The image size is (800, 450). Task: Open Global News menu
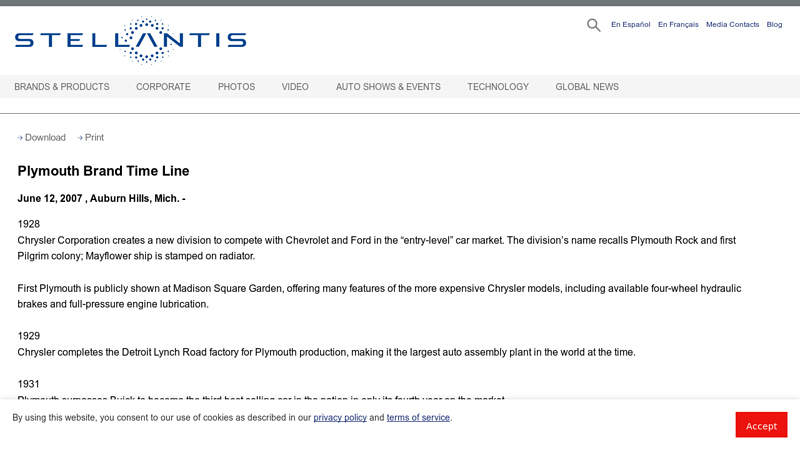tap(587, 87)
